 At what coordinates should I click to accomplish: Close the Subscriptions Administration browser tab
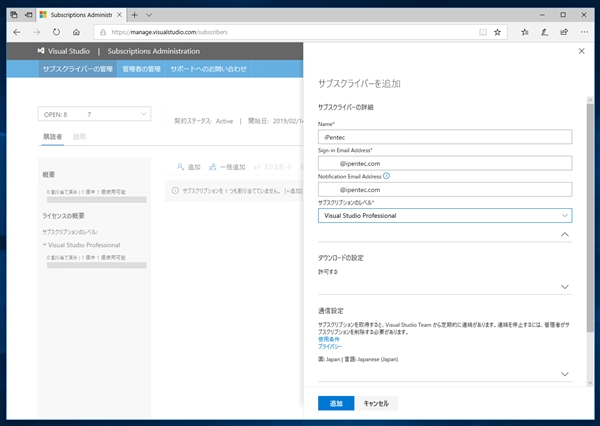coord(119,15)
